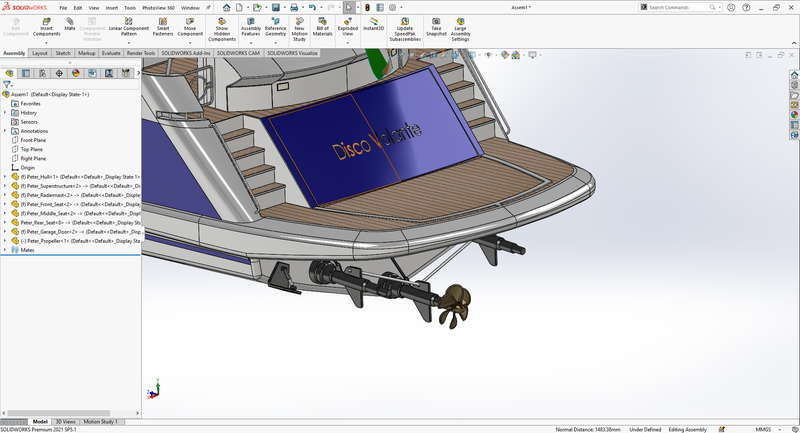Viewport: 800px width, 433px height.
Task: Insert a Bill of Materials
Action: coord(322,27)
